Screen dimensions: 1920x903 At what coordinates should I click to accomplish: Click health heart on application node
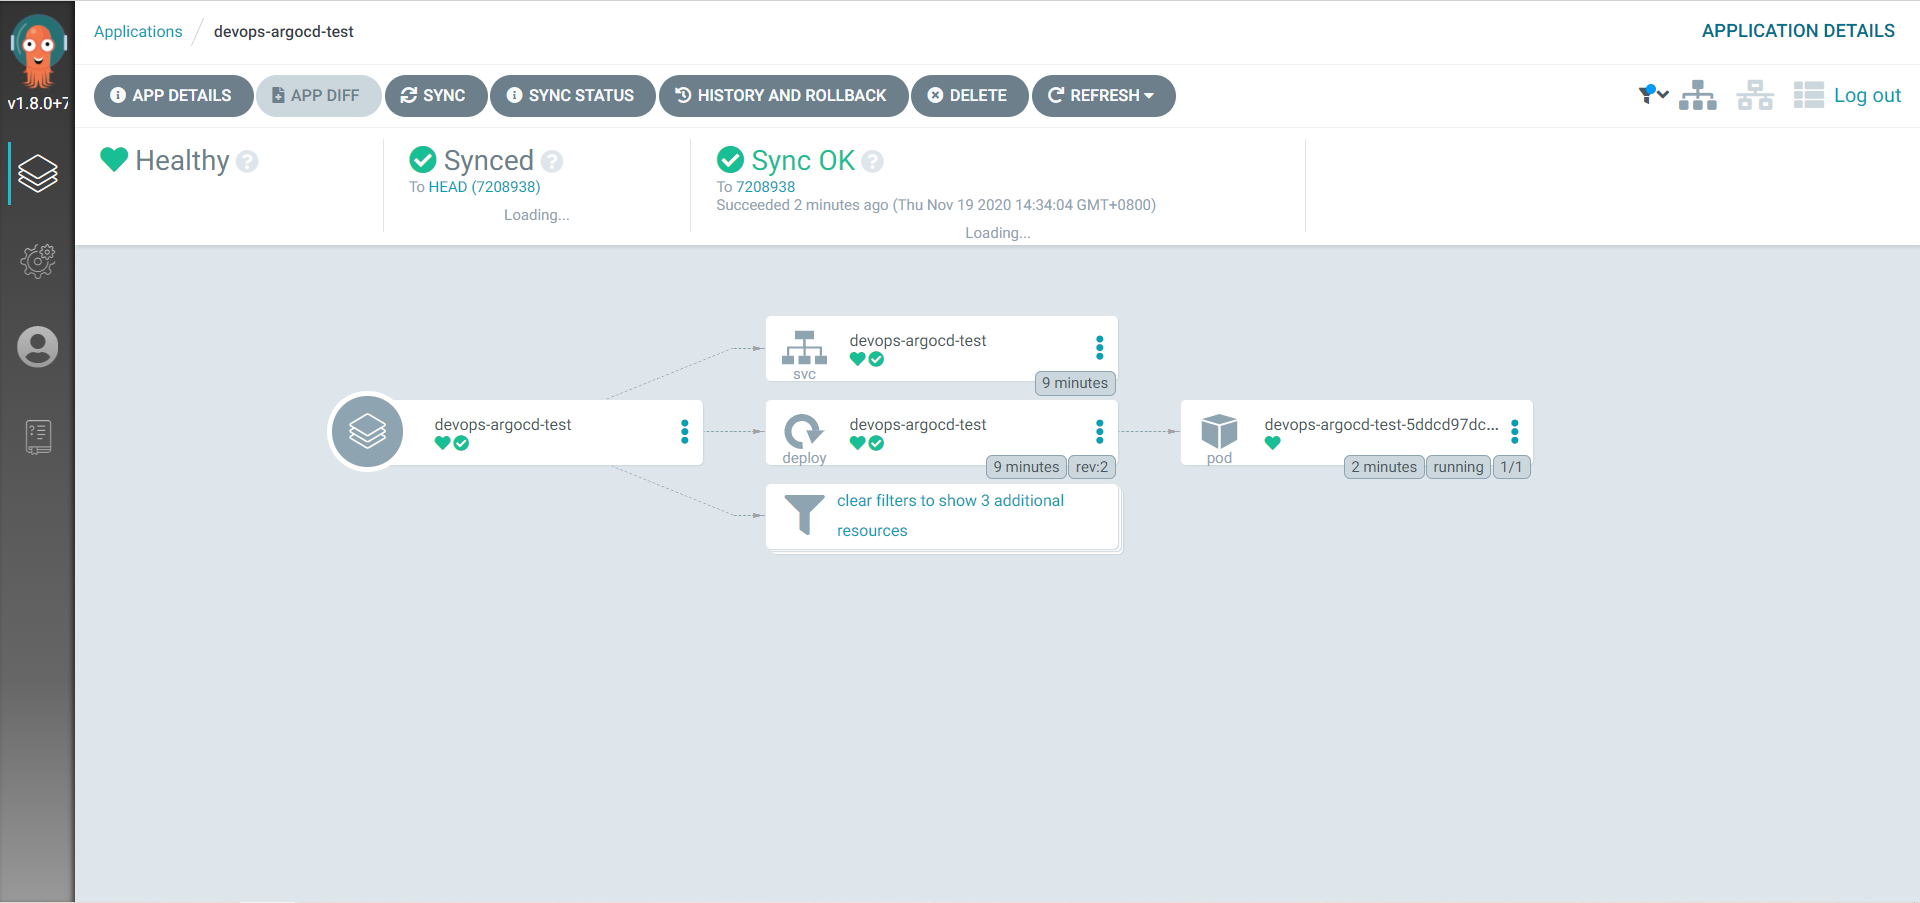click(442, 443)
